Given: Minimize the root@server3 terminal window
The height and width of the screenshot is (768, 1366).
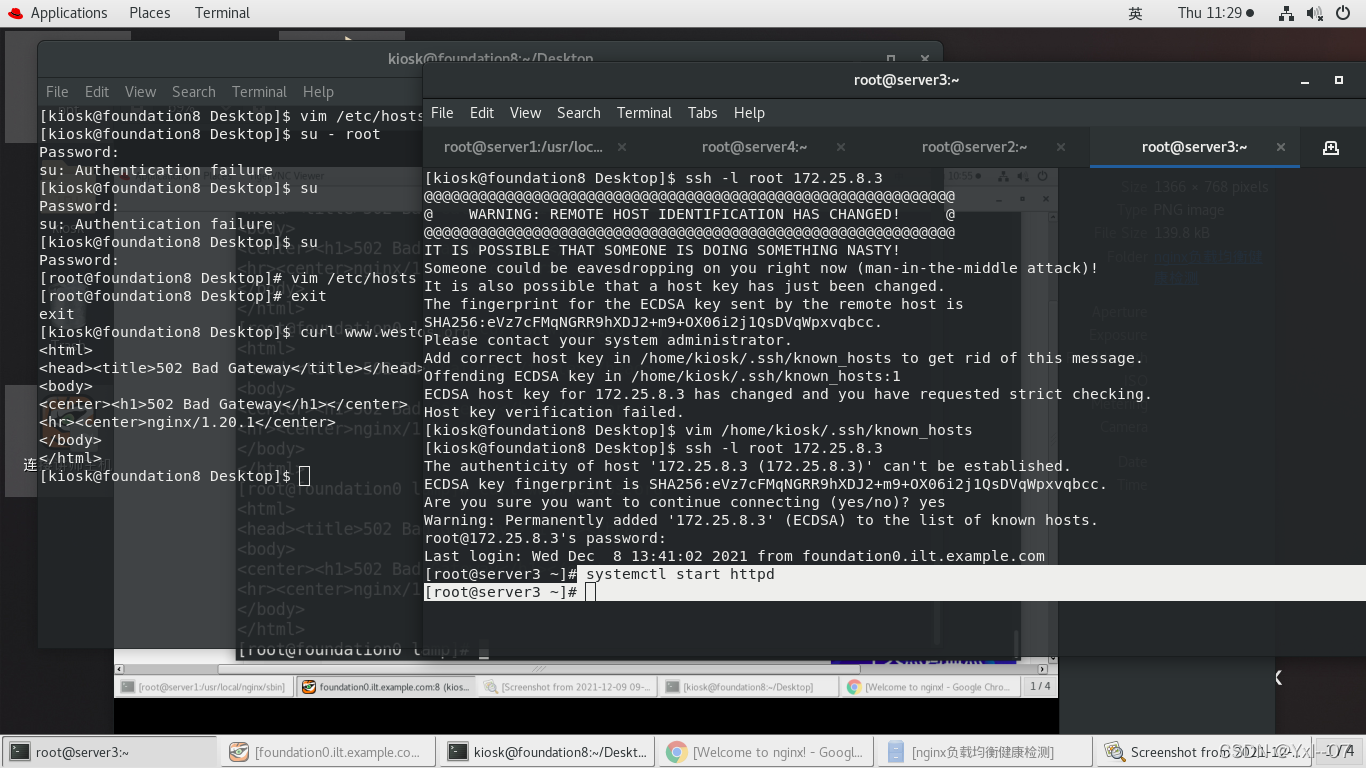Looking at the screenshot, I should (1304, 80).
